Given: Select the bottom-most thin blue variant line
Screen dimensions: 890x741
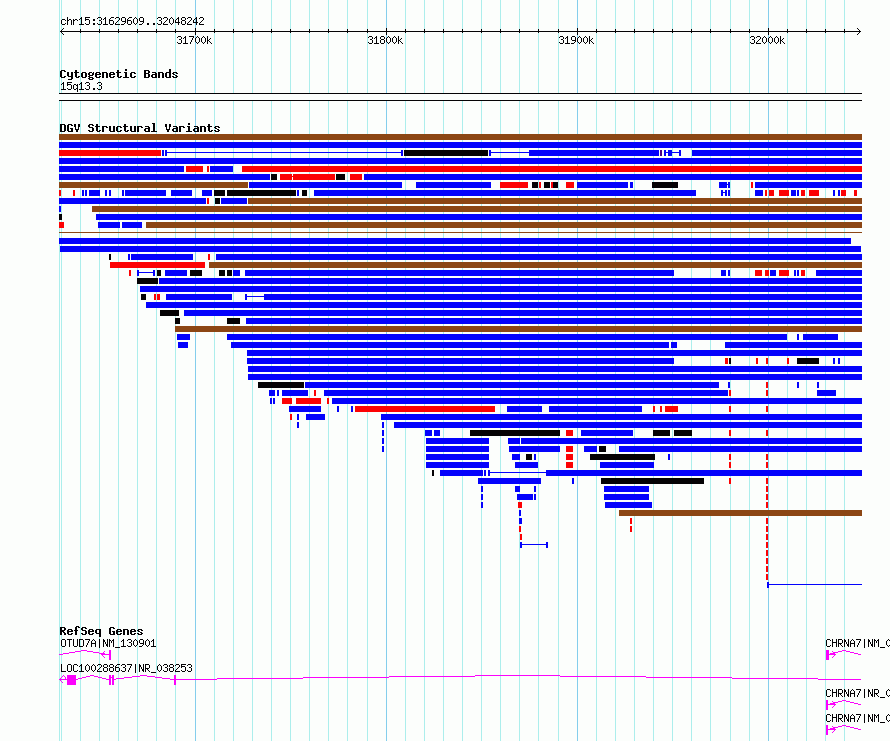Looking at the screenshot, I should click(x=815, y=584).
